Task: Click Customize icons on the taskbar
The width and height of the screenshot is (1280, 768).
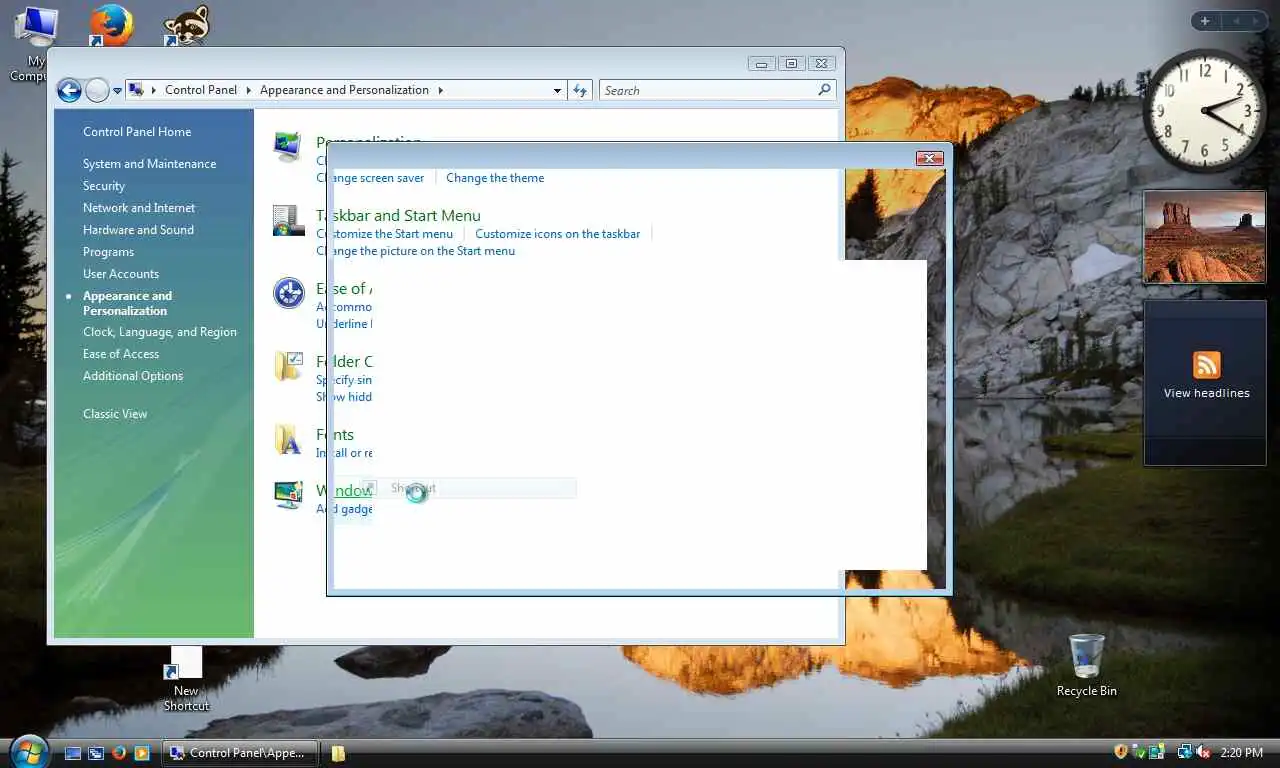Action: point(557,234)
